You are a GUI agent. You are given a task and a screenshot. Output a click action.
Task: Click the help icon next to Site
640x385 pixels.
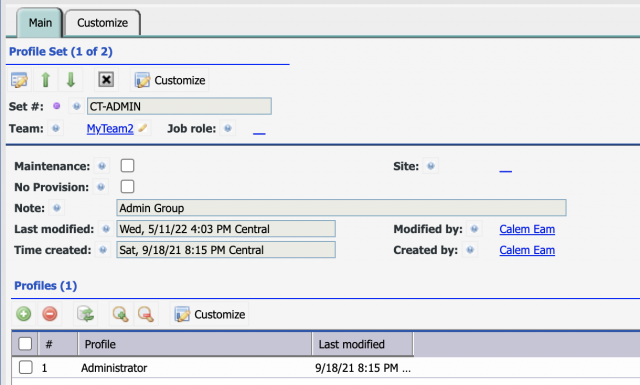click(x=431, y=166)
